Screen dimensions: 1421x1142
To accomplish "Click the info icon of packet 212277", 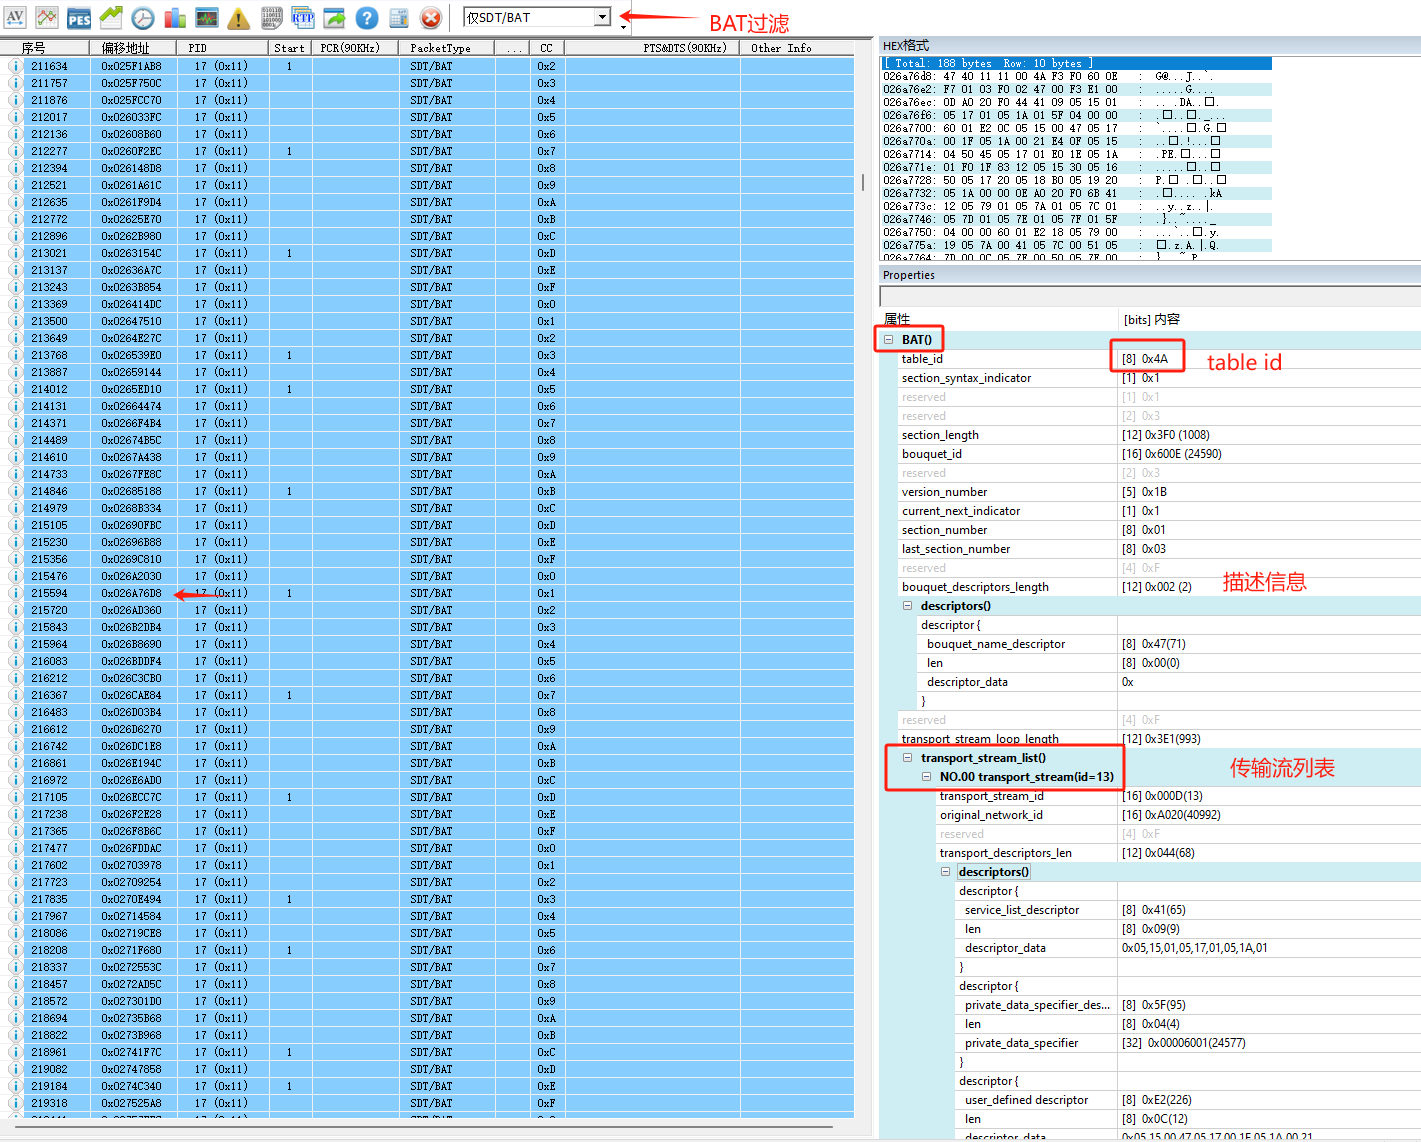I will tap(15, 151).
